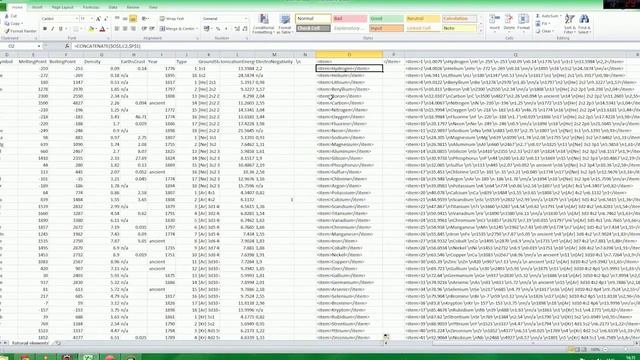Viewport: 640px width, 360px height.
Task: Open Format as Table gallery
Action: pos(284,24)
